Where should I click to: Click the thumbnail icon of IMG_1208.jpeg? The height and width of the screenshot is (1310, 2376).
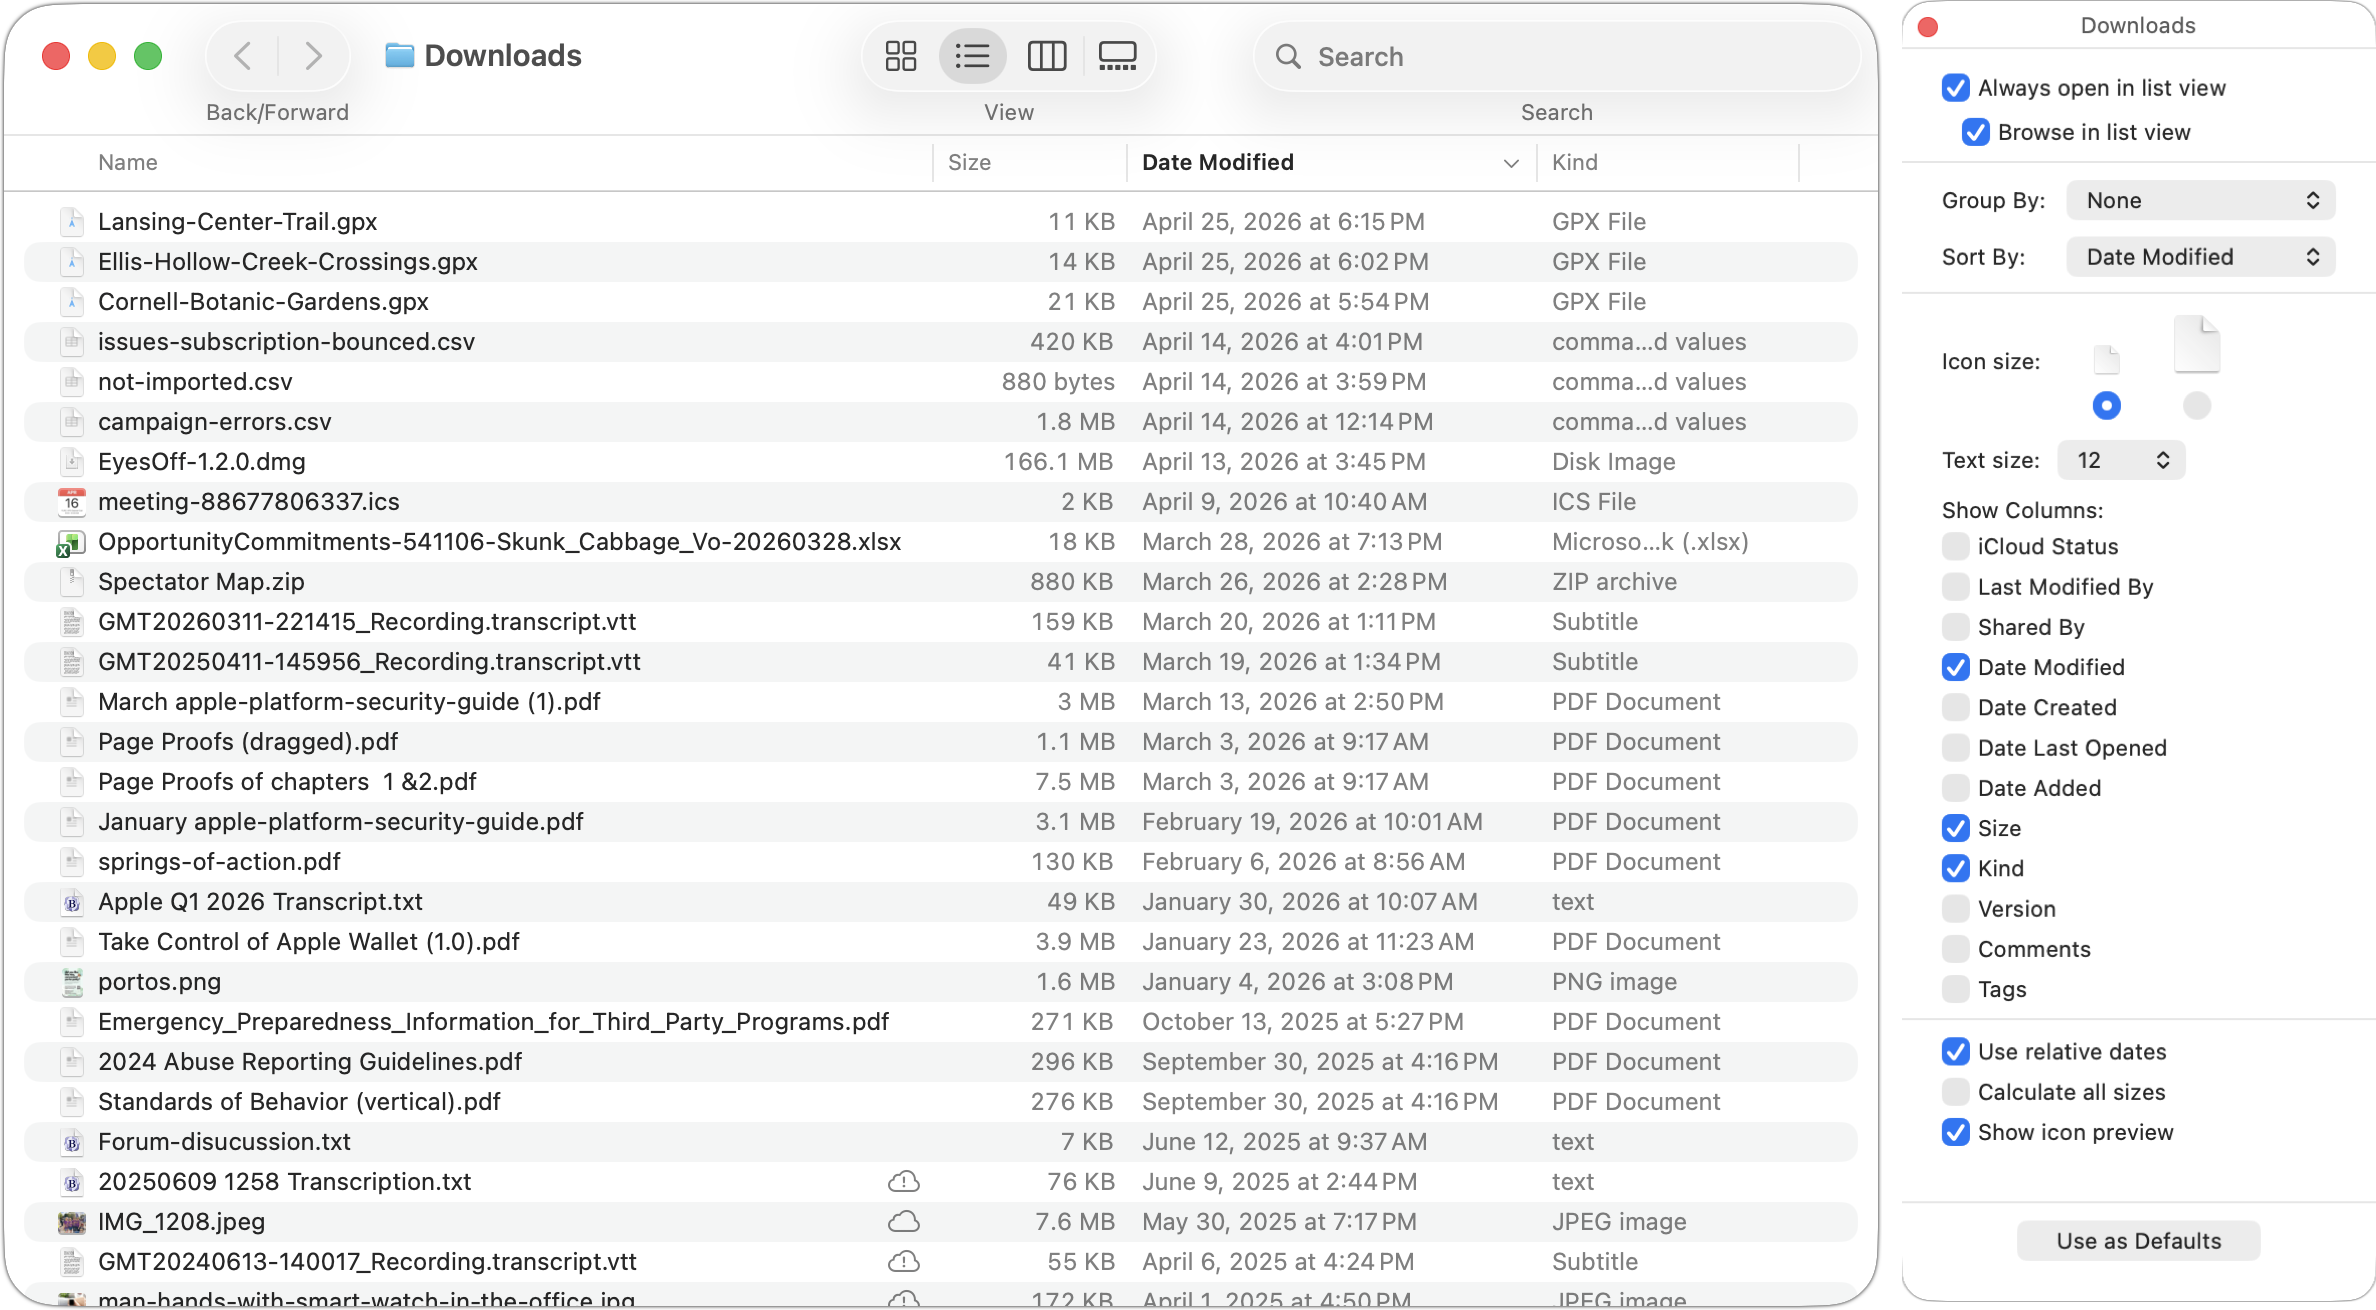[x=71, y=1222]
